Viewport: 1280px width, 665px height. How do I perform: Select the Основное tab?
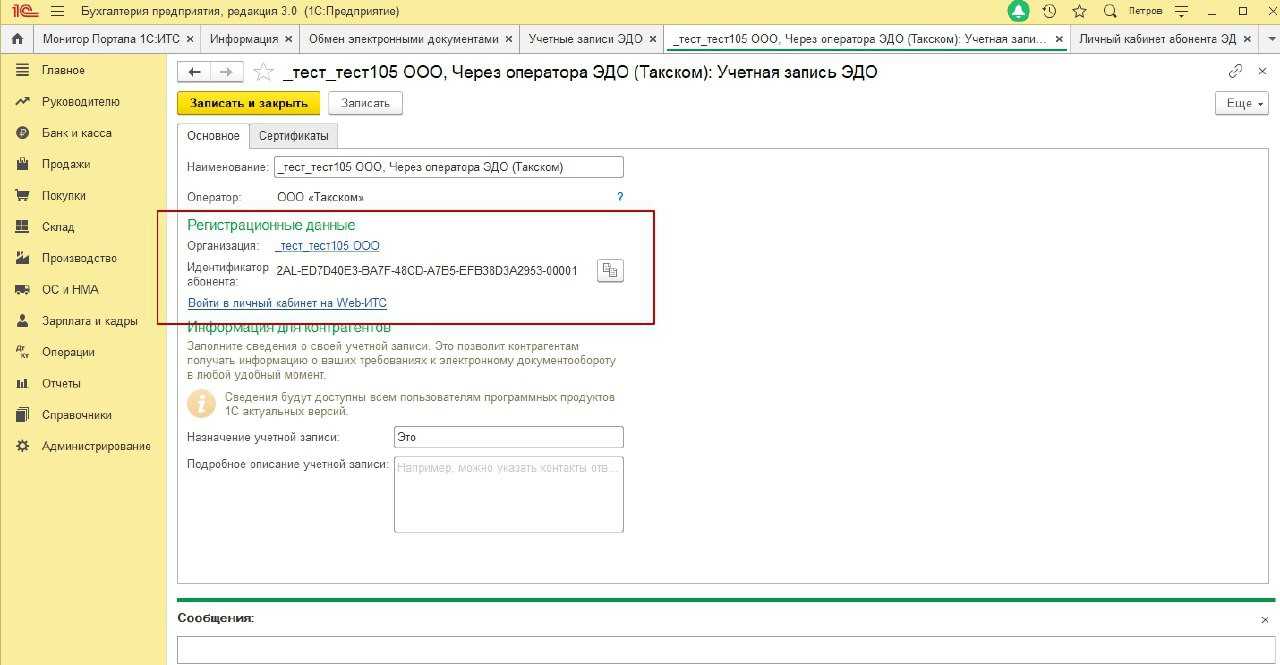(213, 136)
